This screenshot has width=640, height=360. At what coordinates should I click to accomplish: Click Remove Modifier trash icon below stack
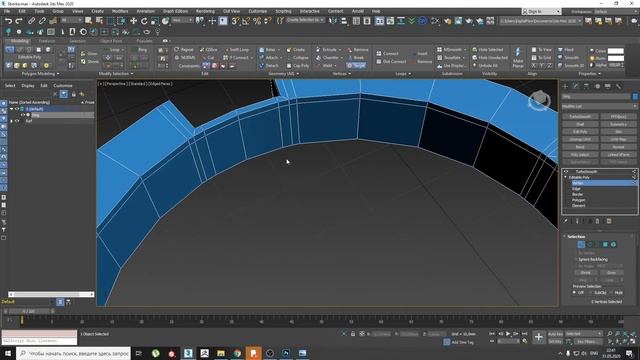(597, 221)
